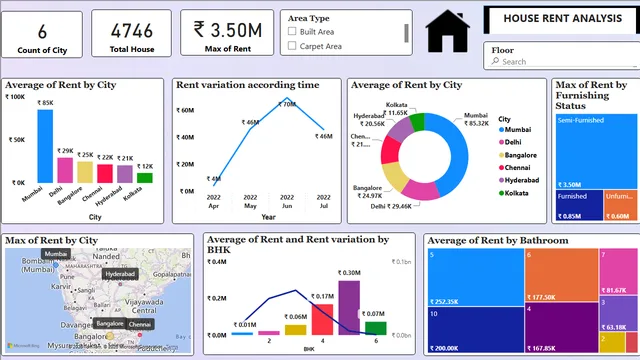Click the Hyderabad label on the map

(x=120, y=274)
